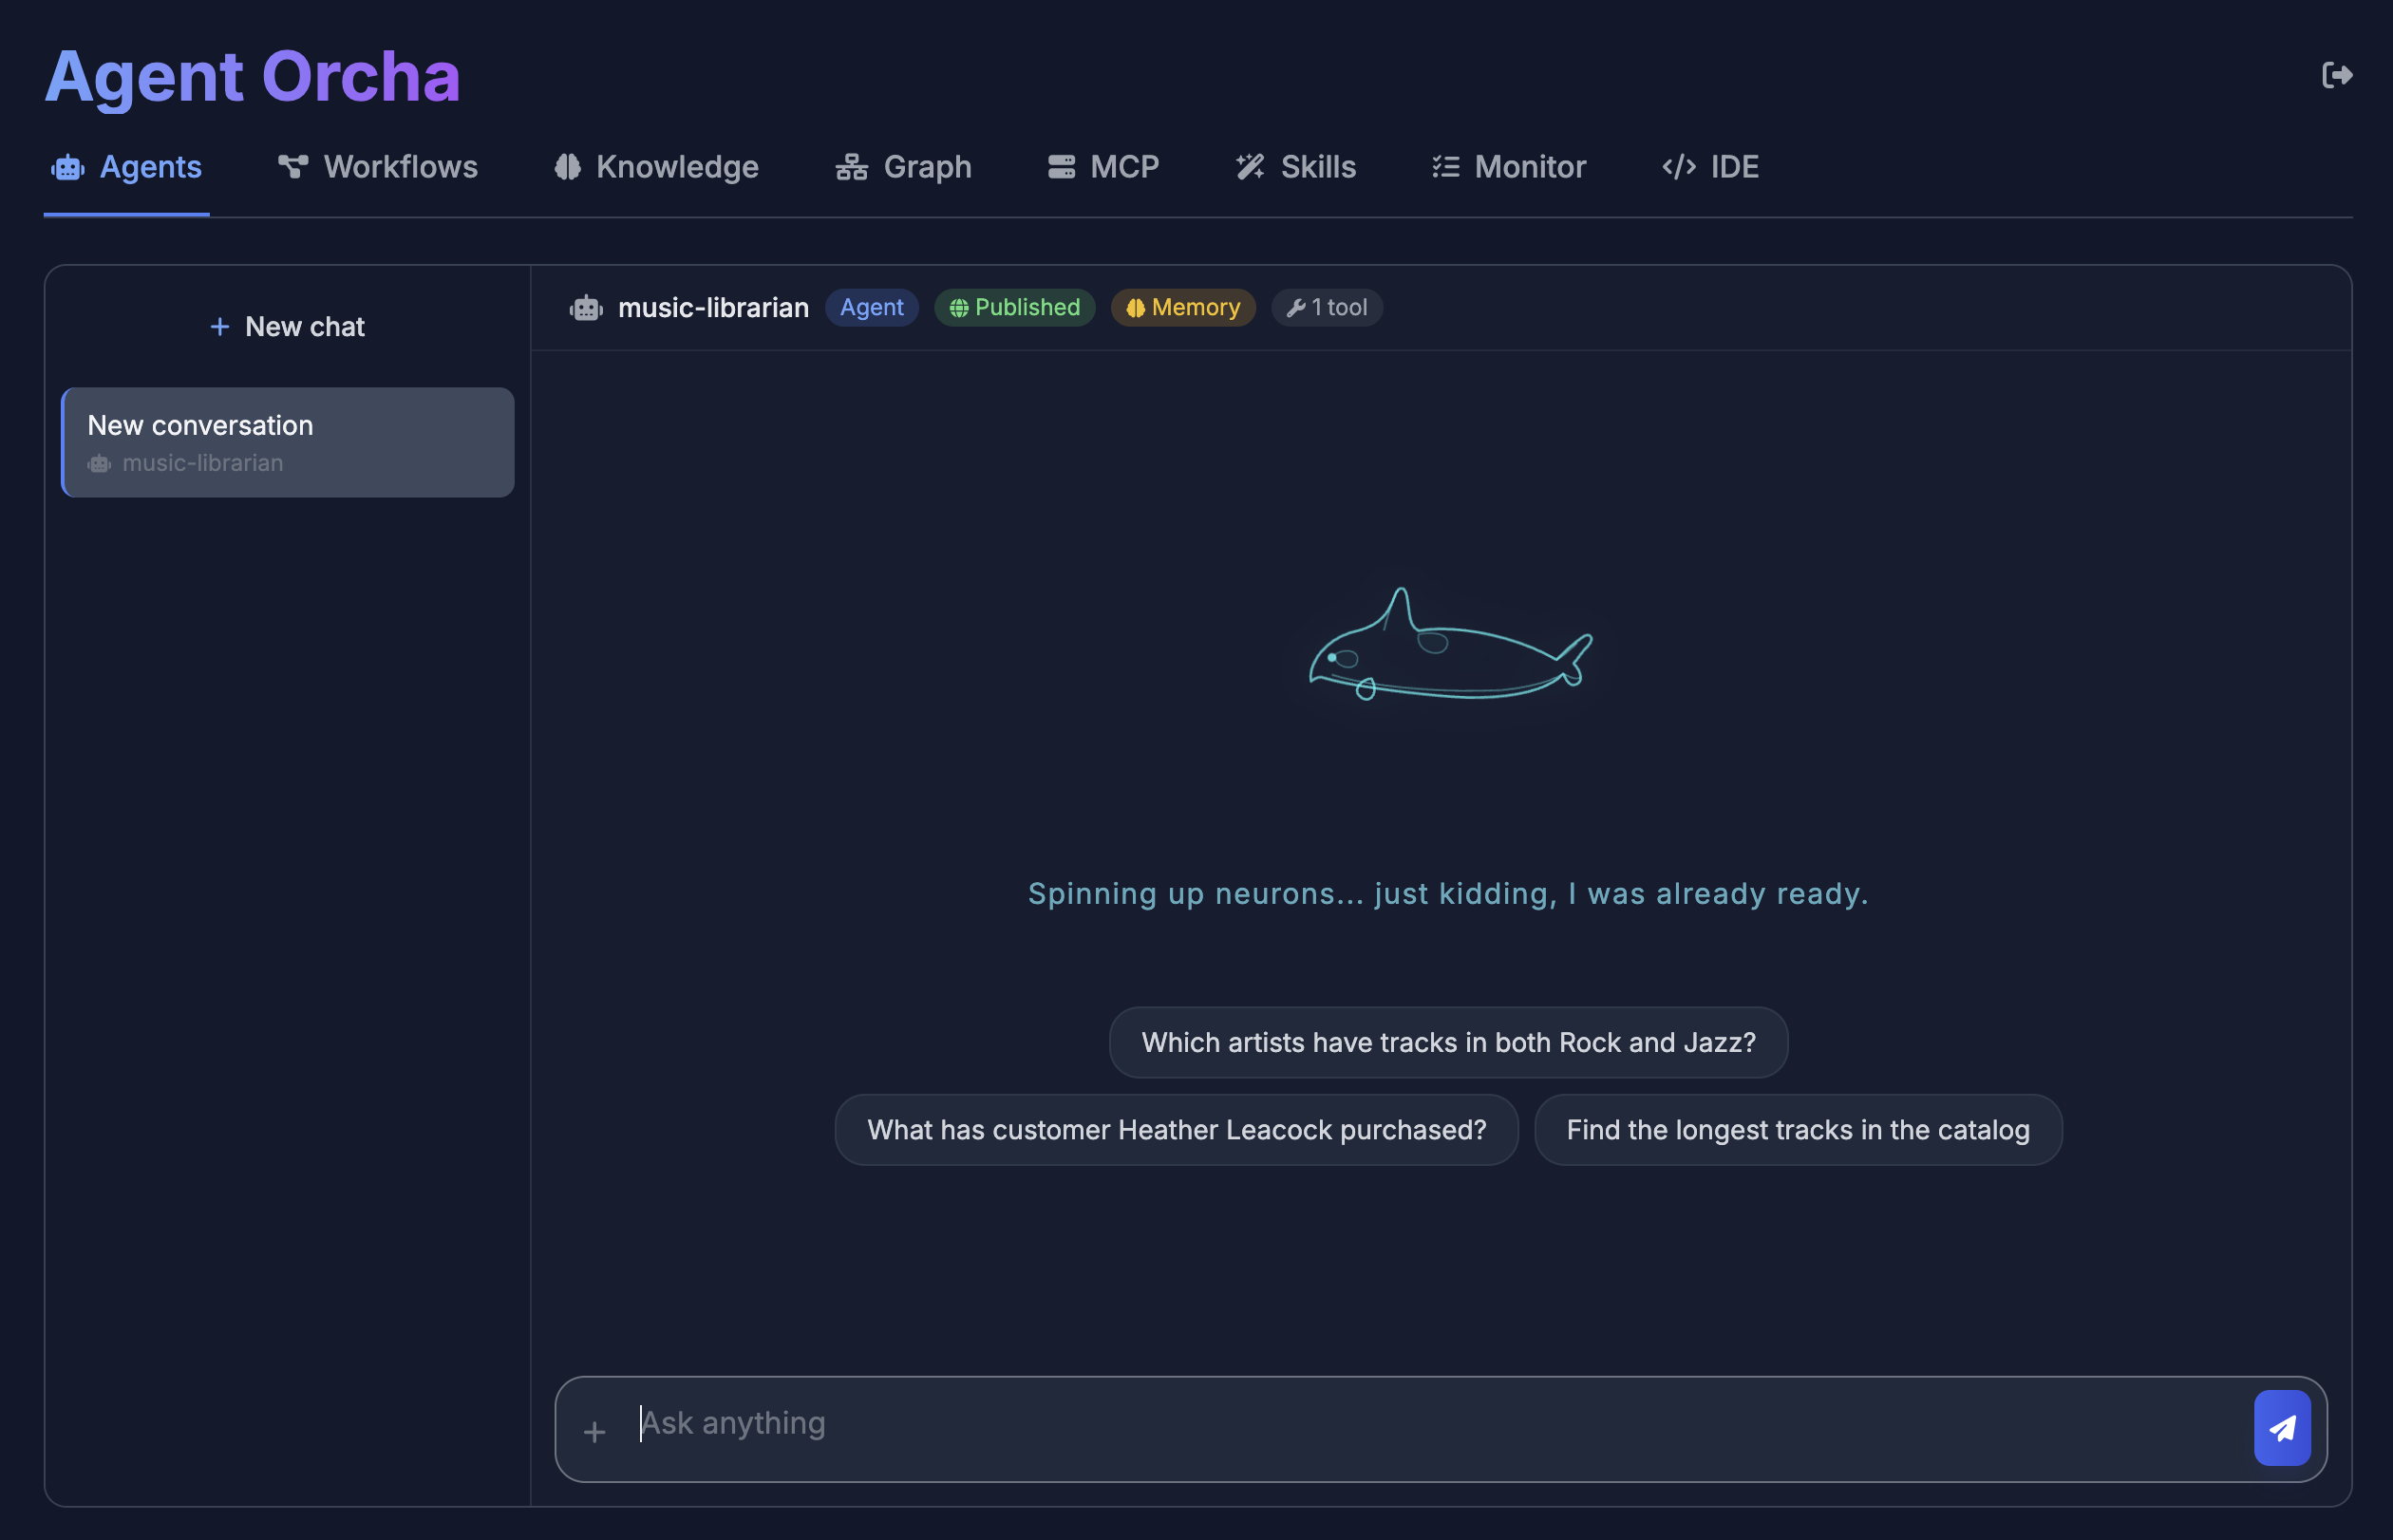
Task: Click the plus attachment icon in the chat input
Action: click(594, 1430)
